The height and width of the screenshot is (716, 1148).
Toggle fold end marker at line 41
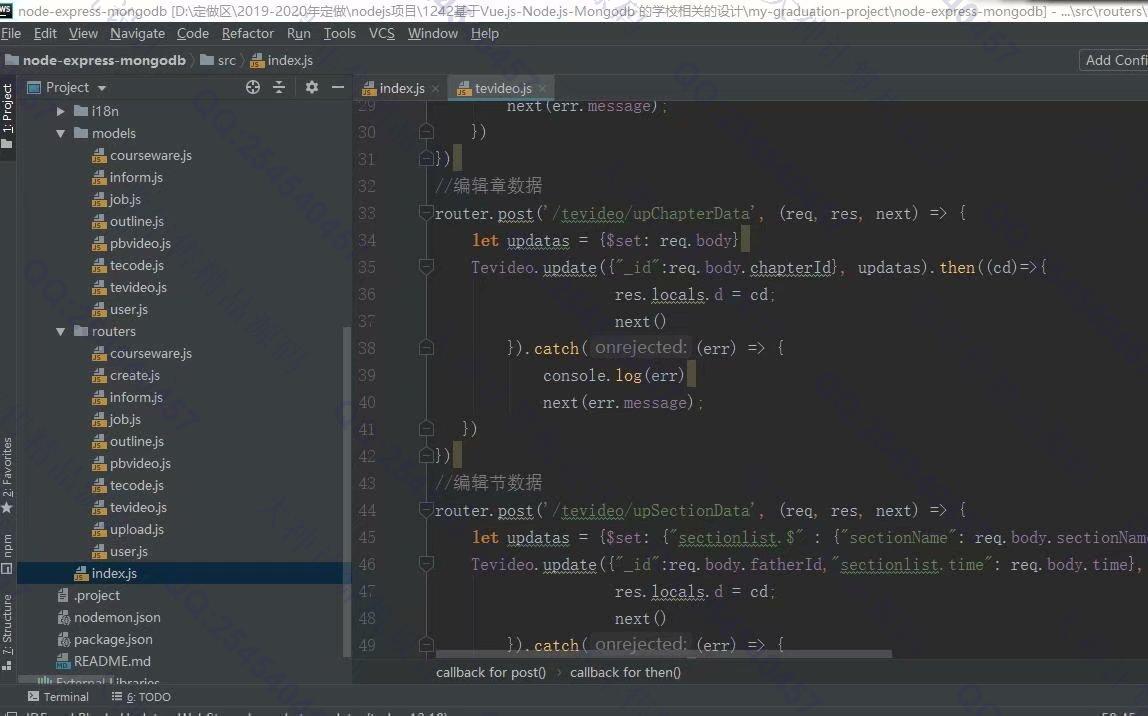425,429
